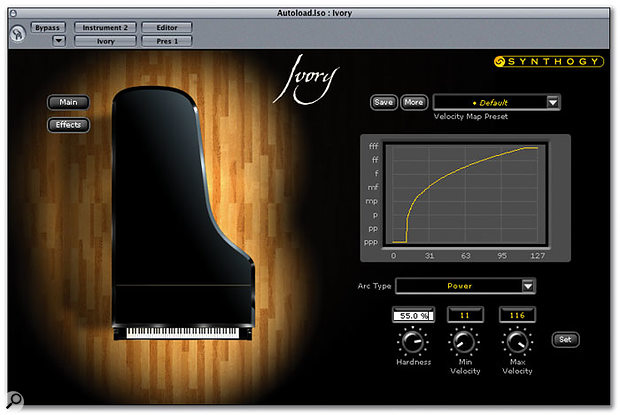Image resolution: width=620 pixels, height=415 pixels.
Task: Click the Pres 1 preset button
Action: [167, 41]
